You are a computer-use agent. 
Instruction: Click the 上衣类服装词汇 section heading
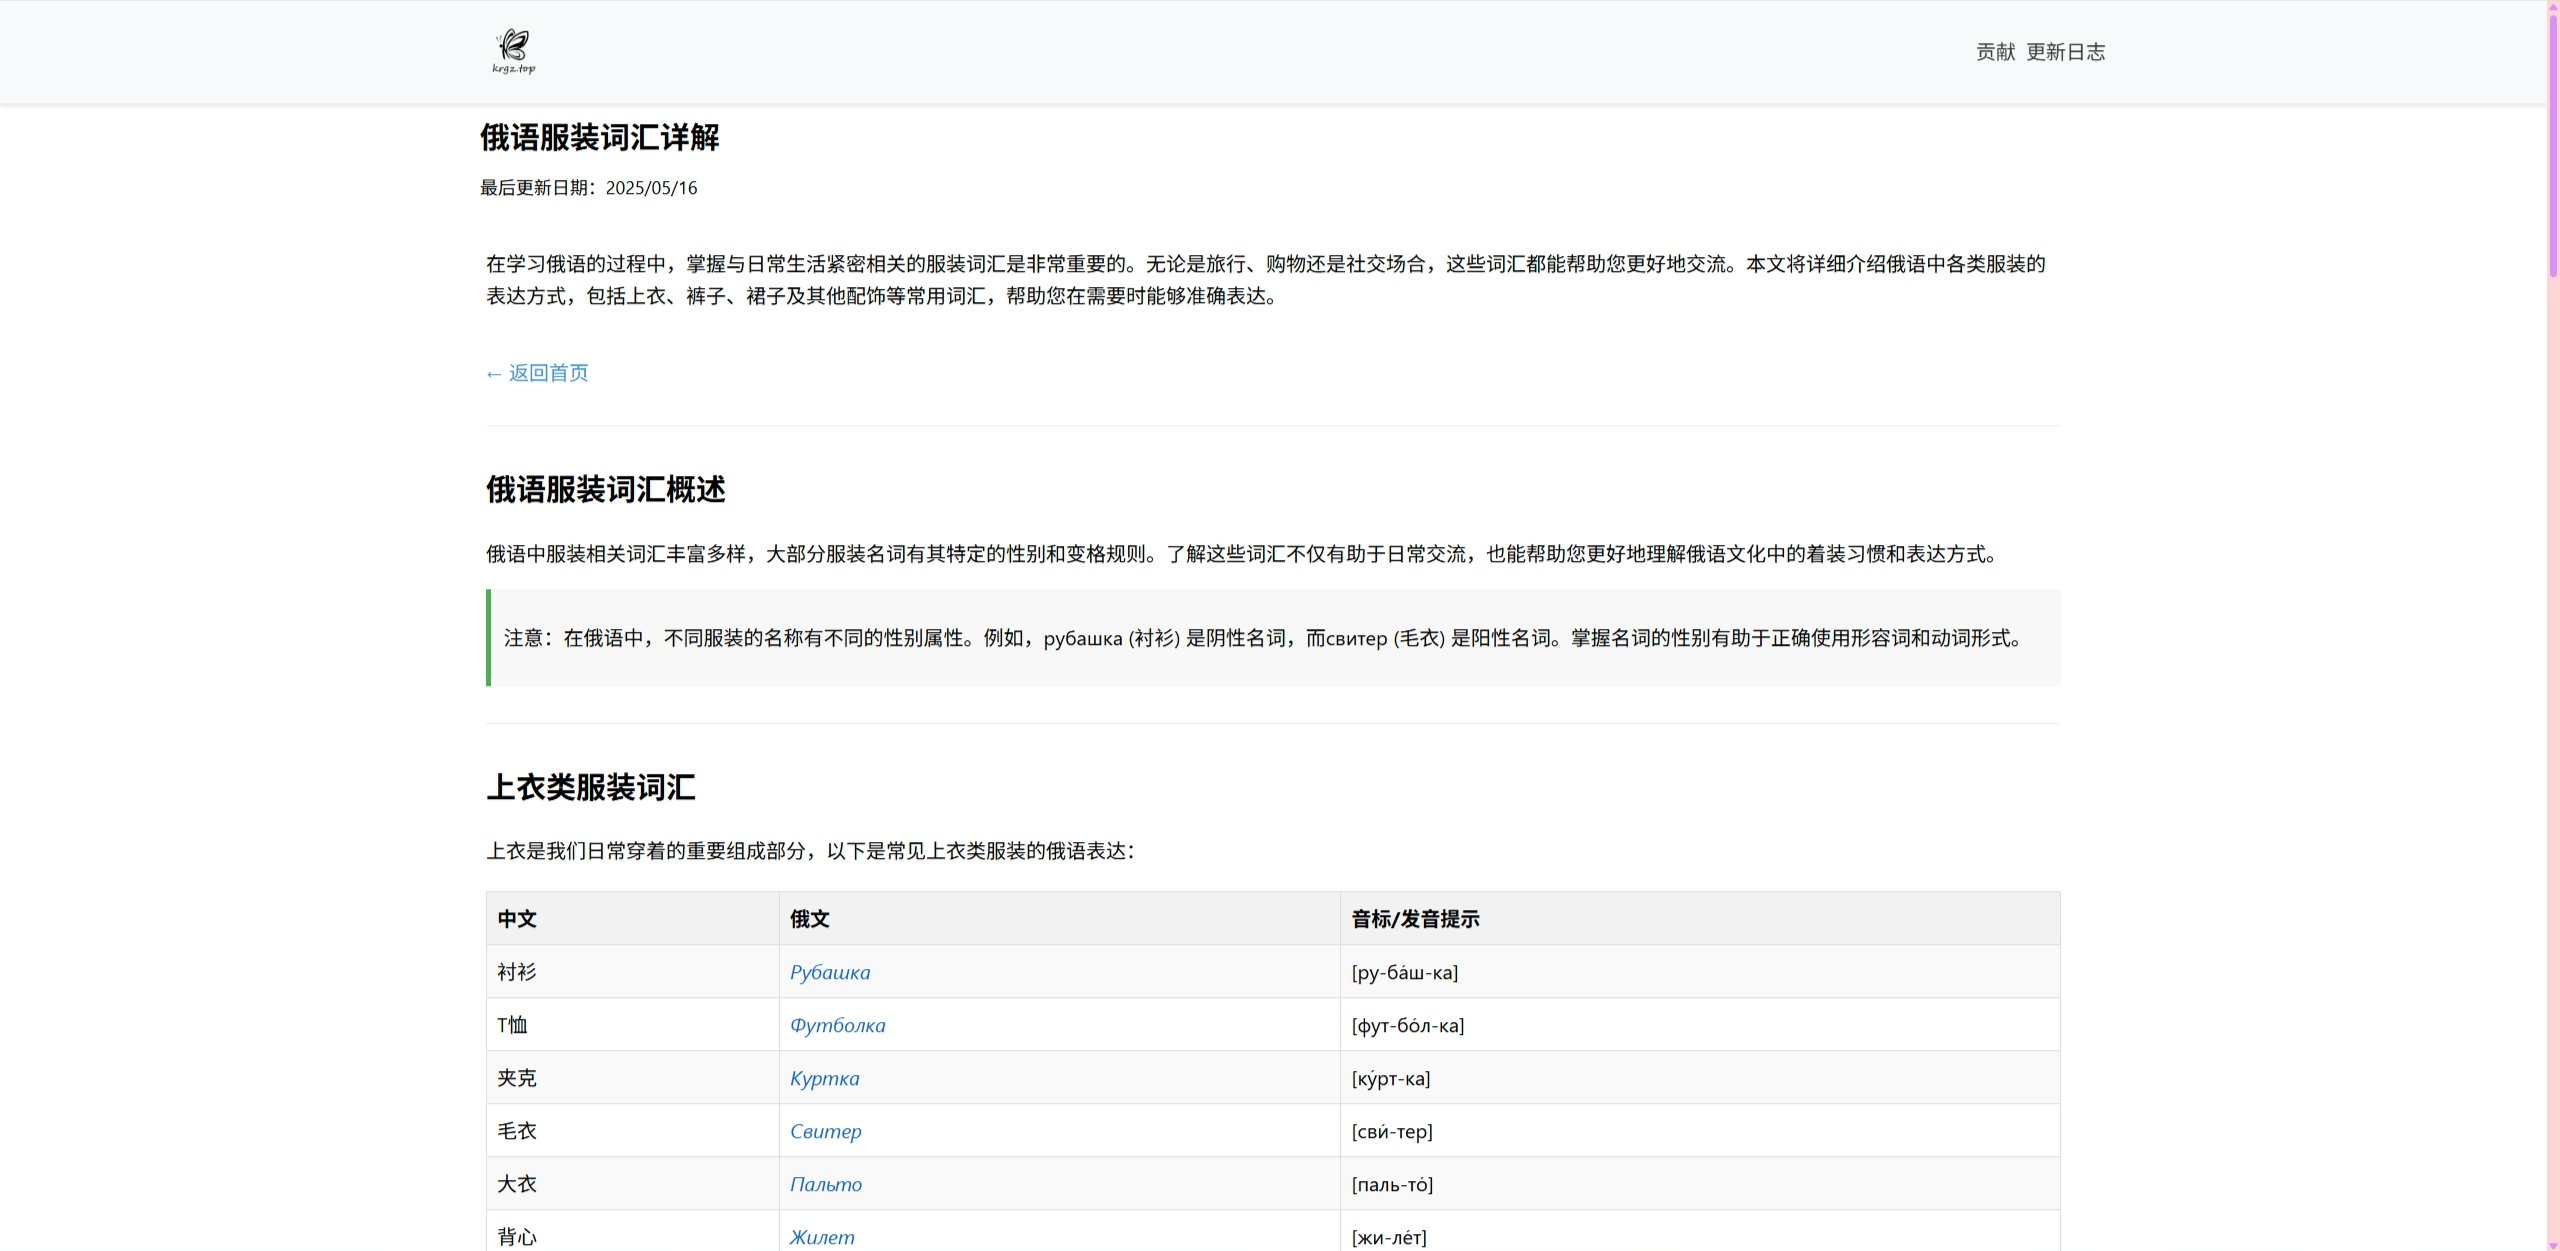[593, 788]
